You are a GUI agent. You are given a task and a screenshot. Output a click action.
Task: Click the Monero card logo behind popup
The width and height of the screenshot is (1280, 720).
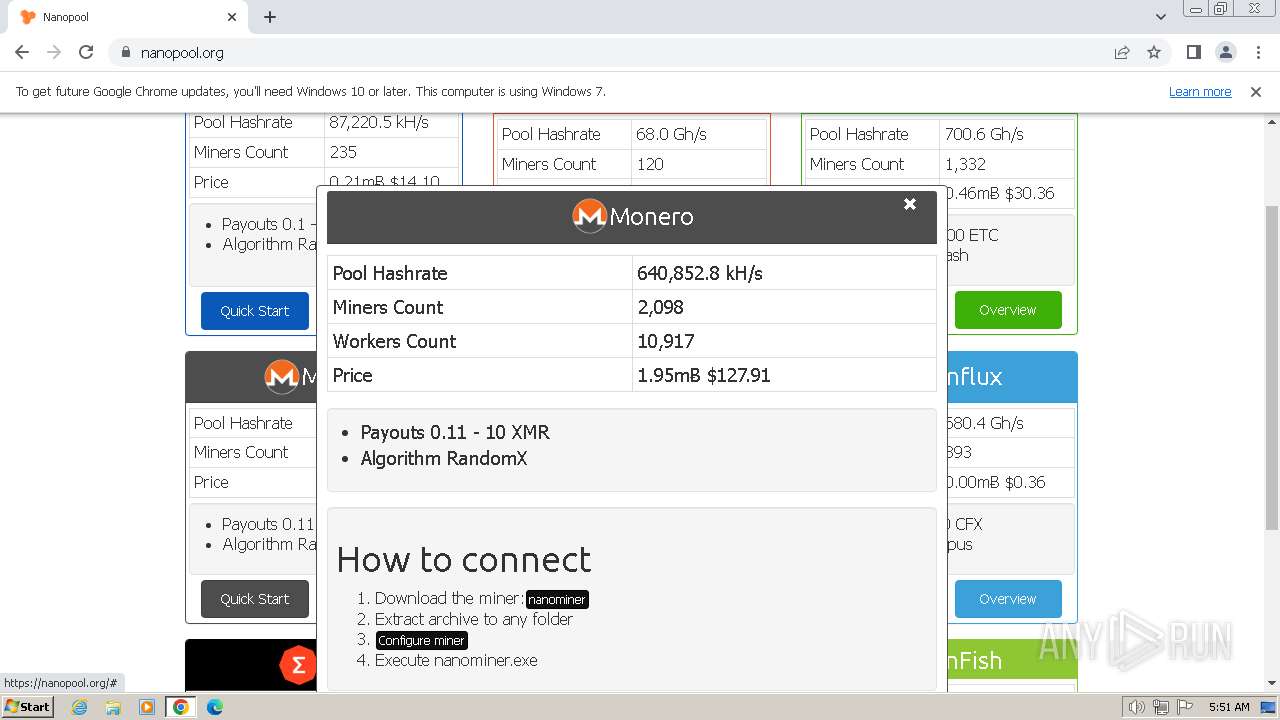tap(281, 376)
